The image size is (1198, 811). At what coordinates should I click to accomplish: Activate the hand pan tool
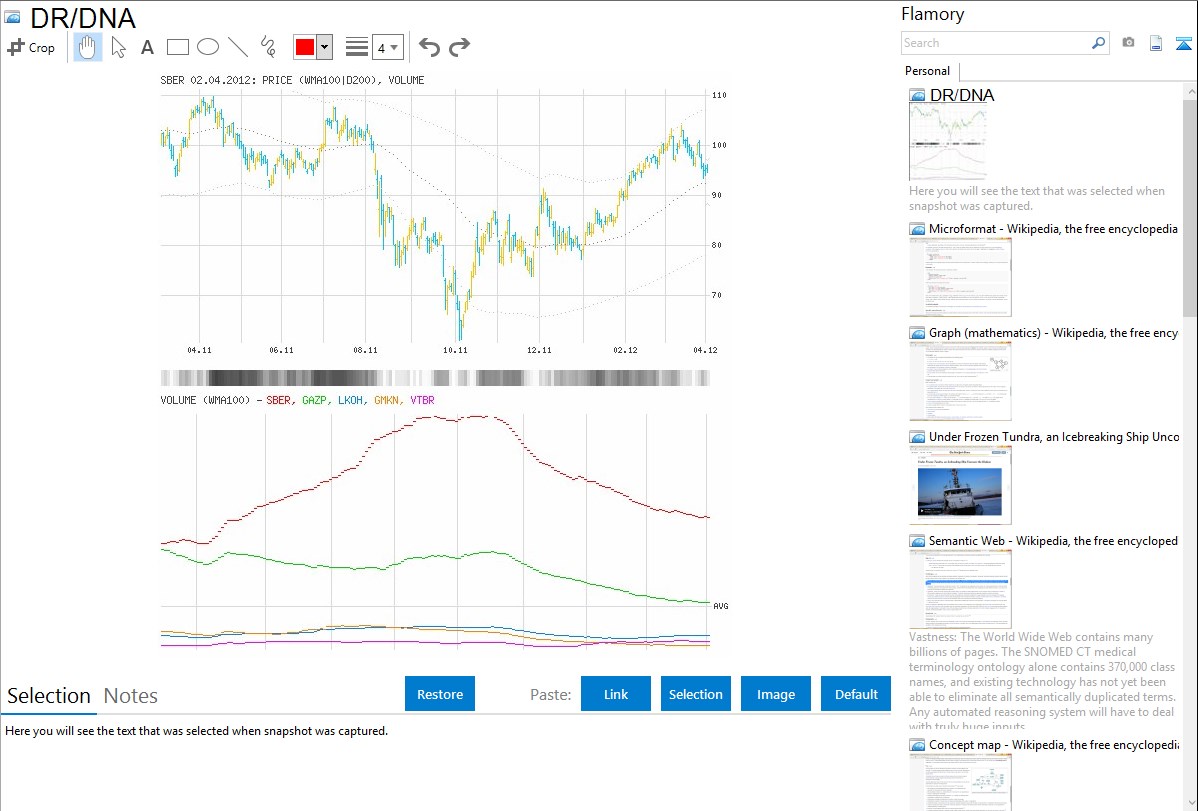coord(88,47)
